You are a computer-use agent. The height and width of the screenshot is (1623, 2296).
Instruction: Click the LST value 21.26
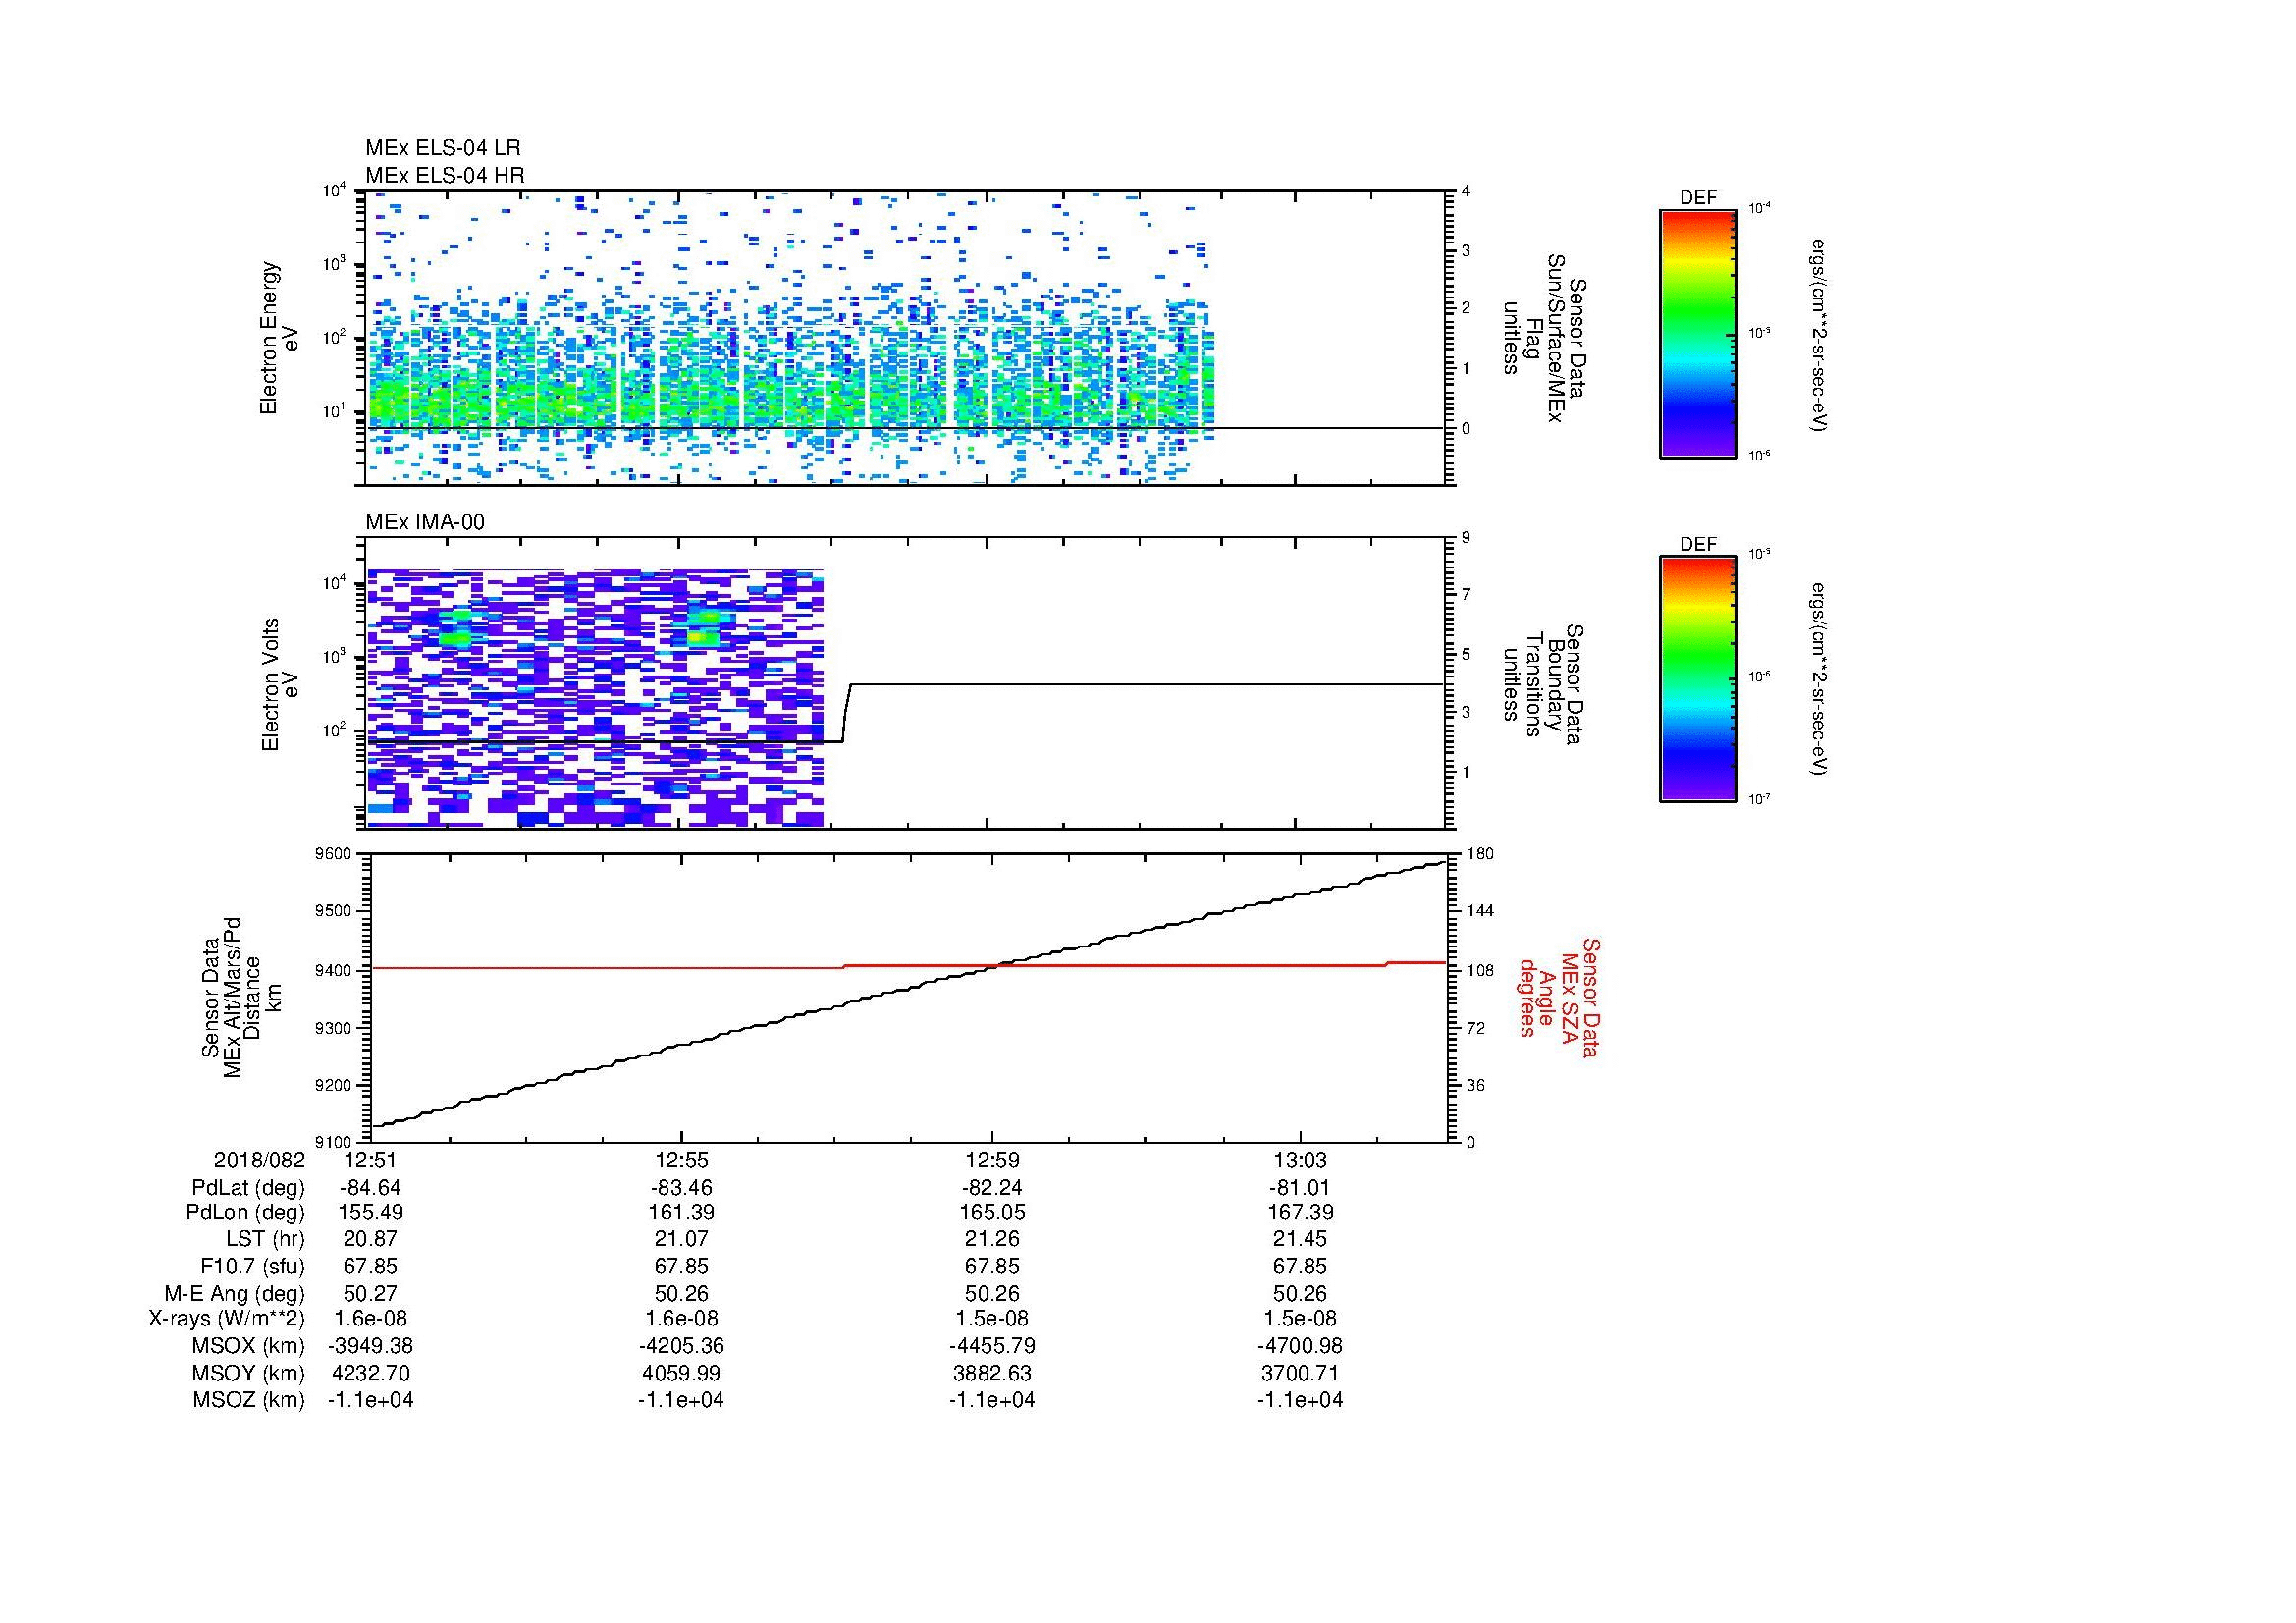click(992, 1239)
